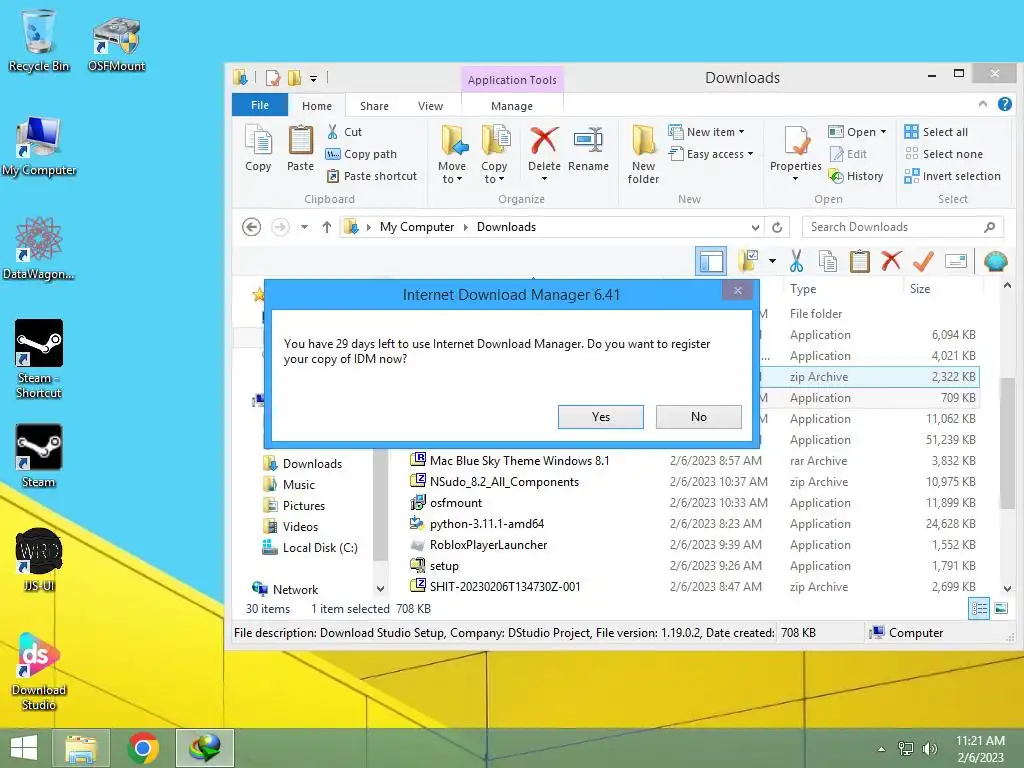Switch to the Share ribbon tab
Image resolution: width=1024 pixels, height=768 pixels.
(x=374, y=106)
